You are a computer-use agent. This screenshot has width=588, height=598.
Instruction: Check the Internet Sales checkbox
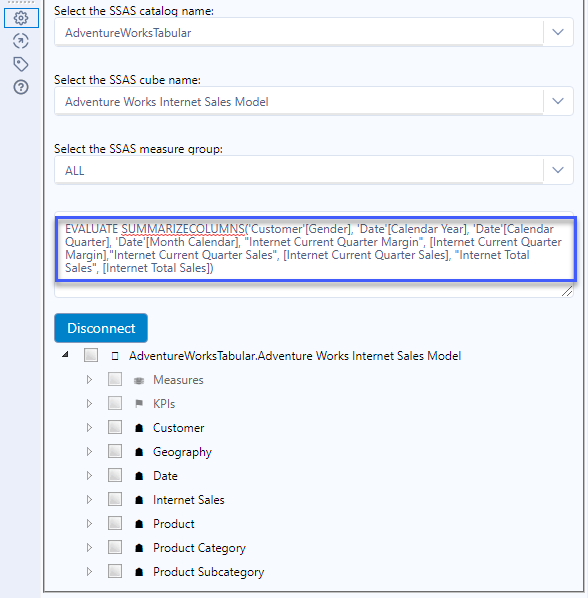(115, 499)
